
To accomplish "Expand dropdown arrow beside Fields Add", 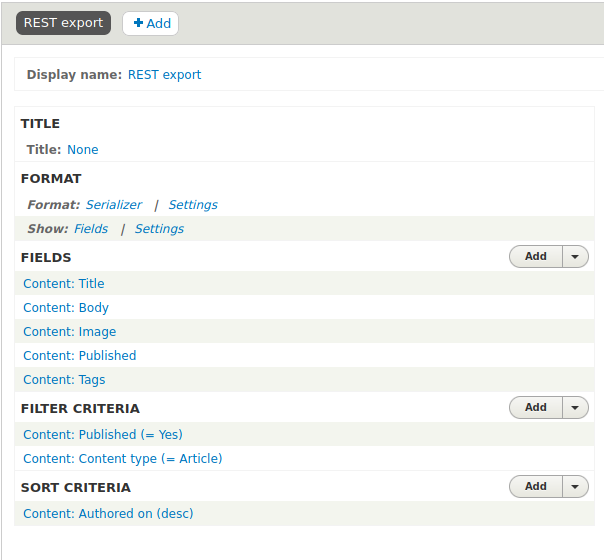I will pos(575,257).
